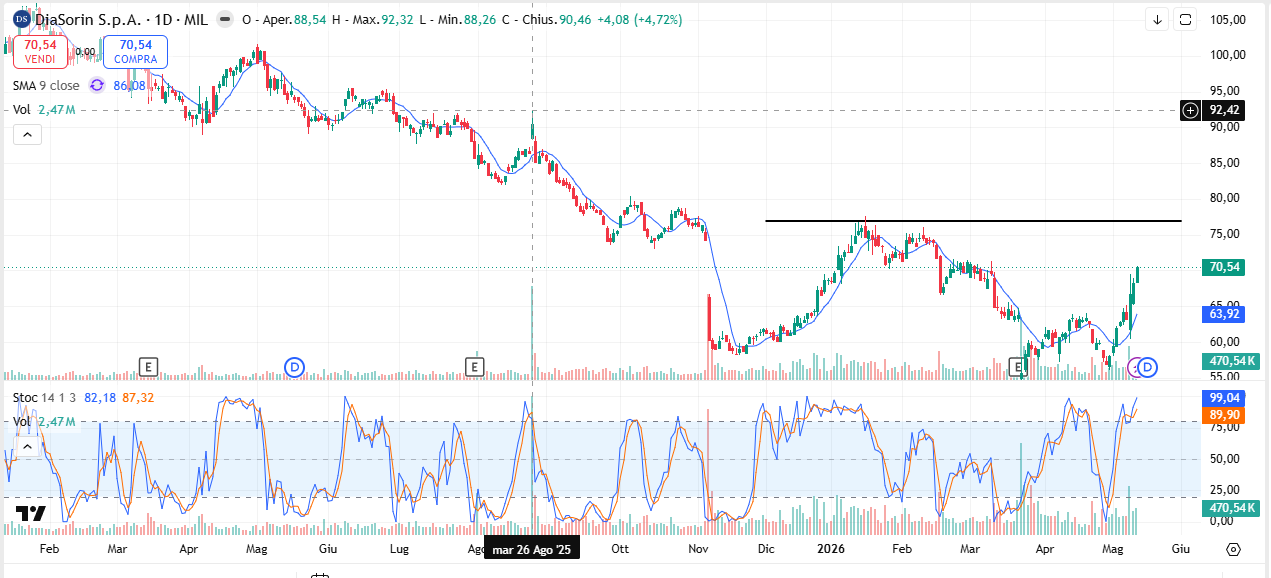Click the purple loop icon beside SMA

pos(97,86)
